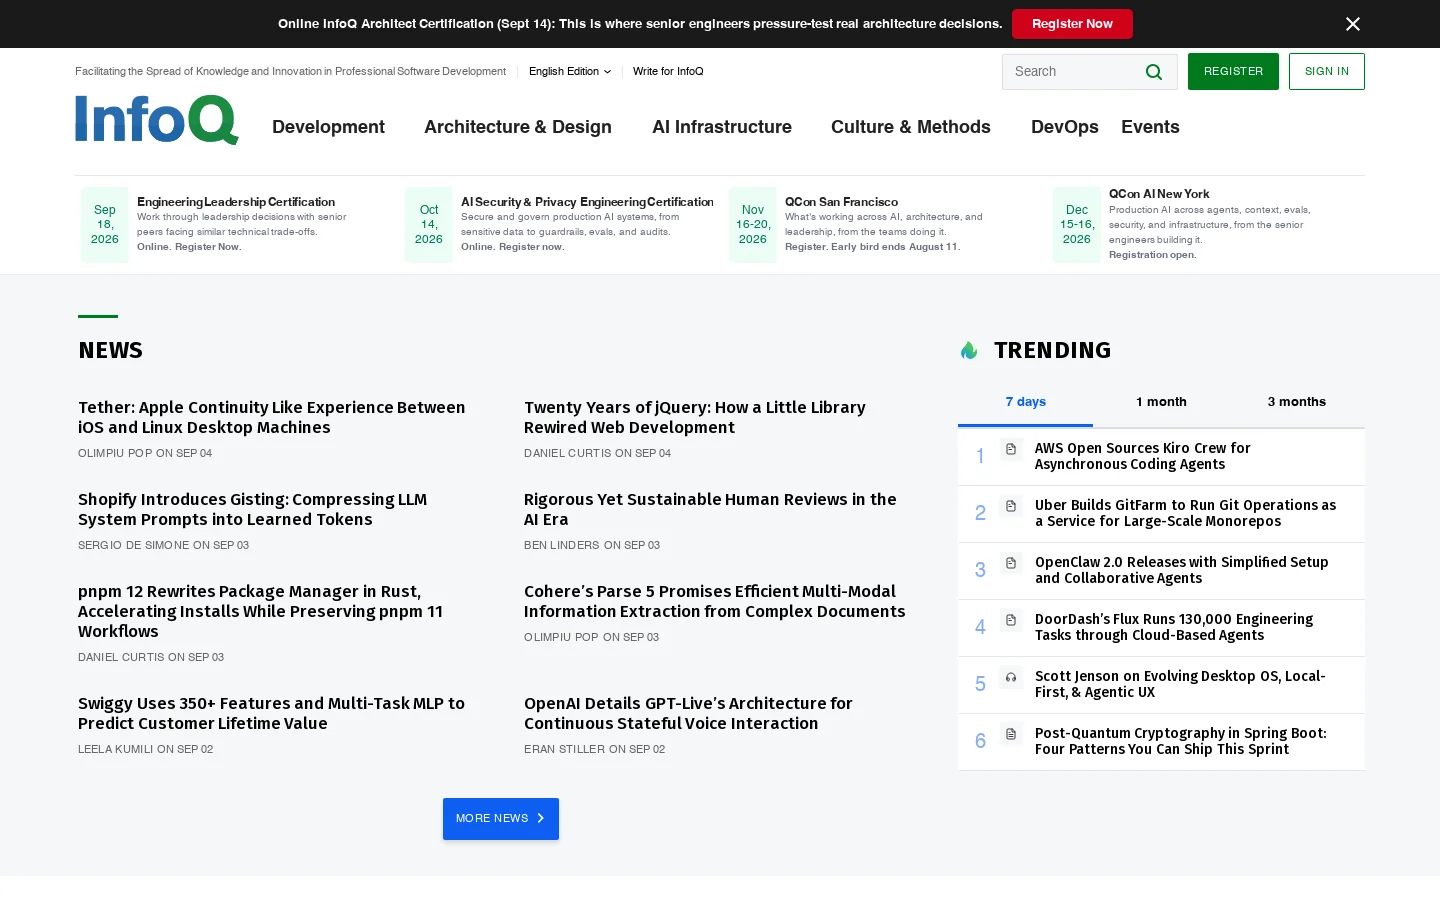The width and height of the screenshot is (1440, 900).
Task: Open Cohere's Parse 5 article
Action: pos(715,601)
